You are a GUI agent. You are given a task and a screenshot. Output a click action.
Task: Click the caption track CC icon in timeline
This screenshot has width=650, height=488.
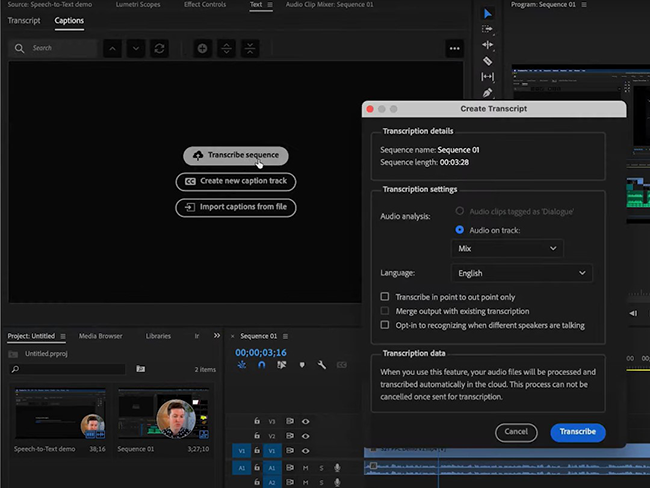pyautogui.click(x=342, y=365)
